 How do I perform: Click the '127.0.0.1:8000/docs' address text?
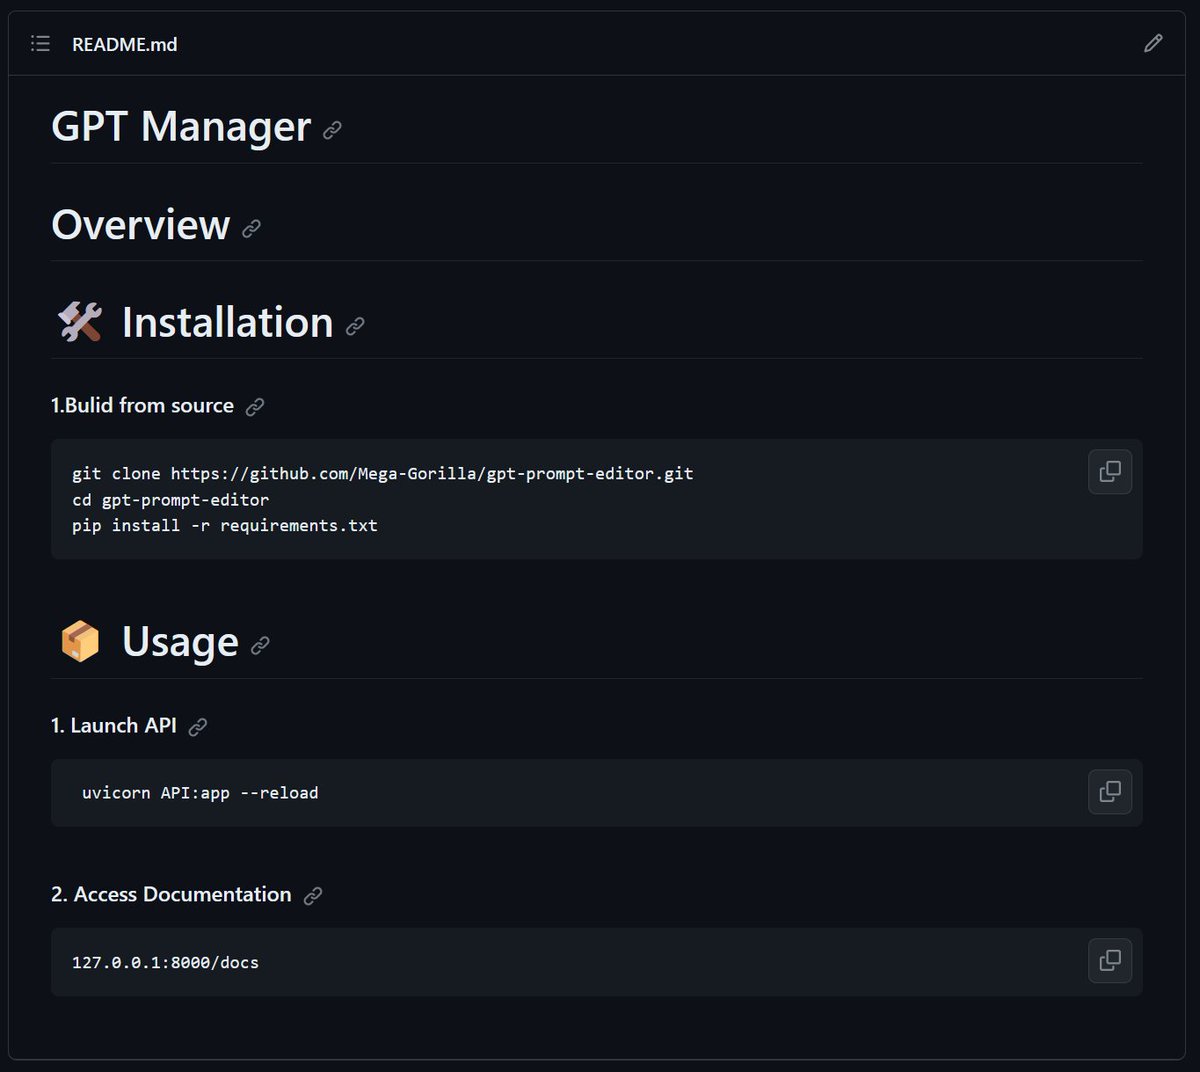165,962
